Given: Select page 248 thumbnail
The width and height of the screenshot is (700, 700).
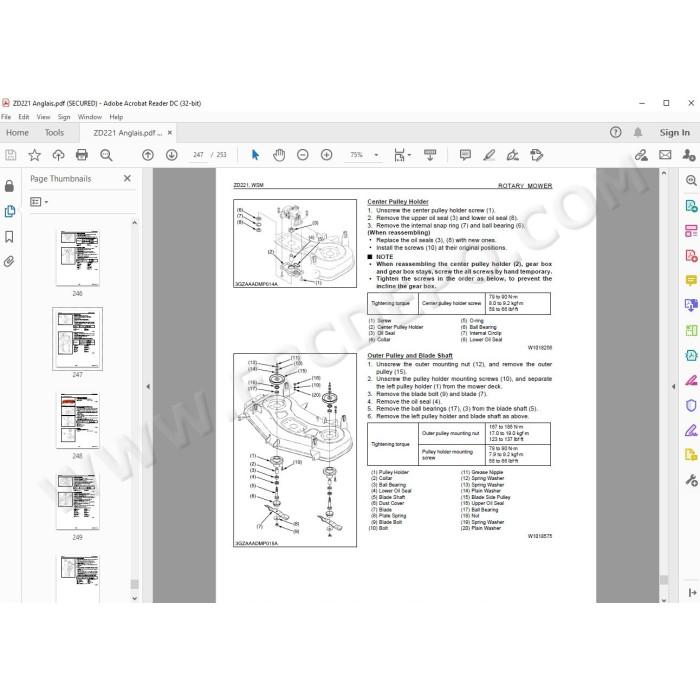Looking at the screenshot, I should (78, 421).
